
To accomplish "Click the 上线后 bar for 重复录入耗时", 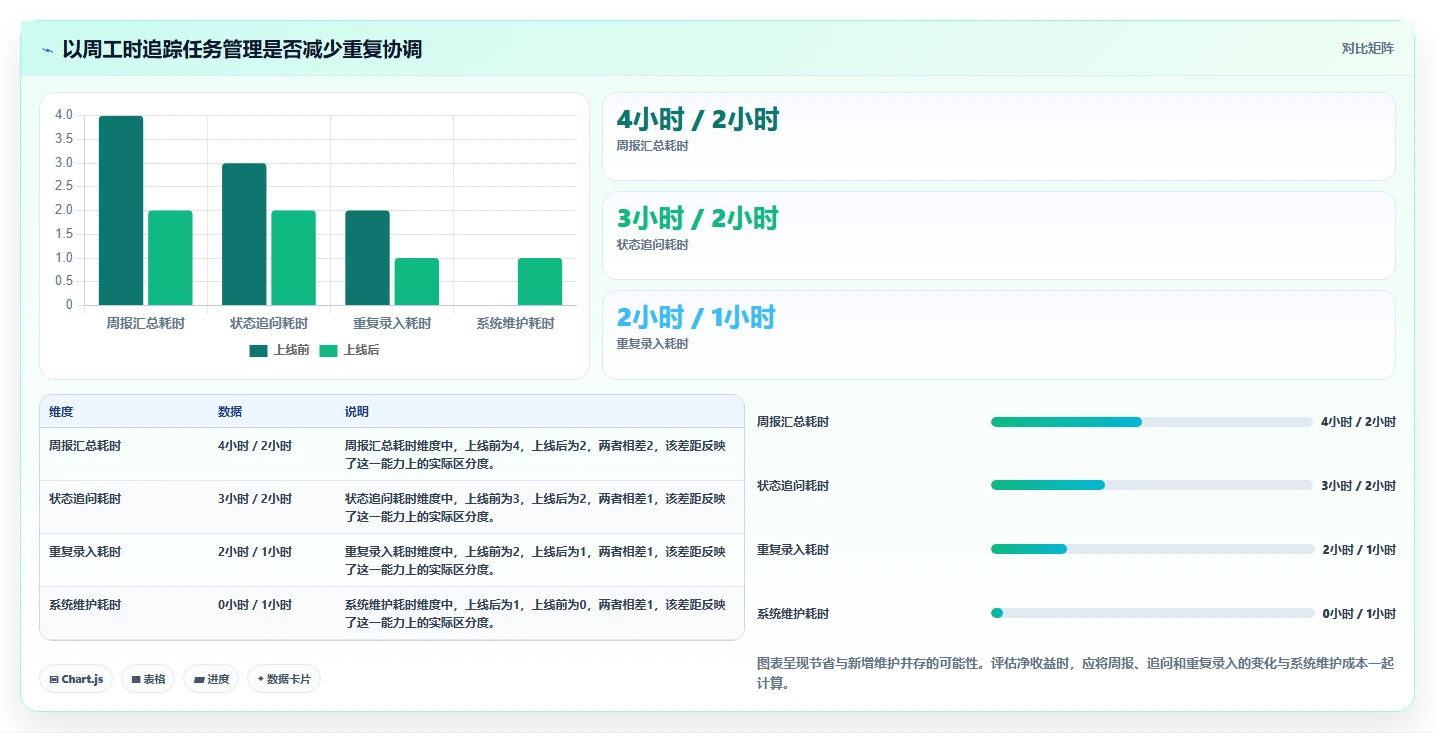I will [x=416, y=281].
